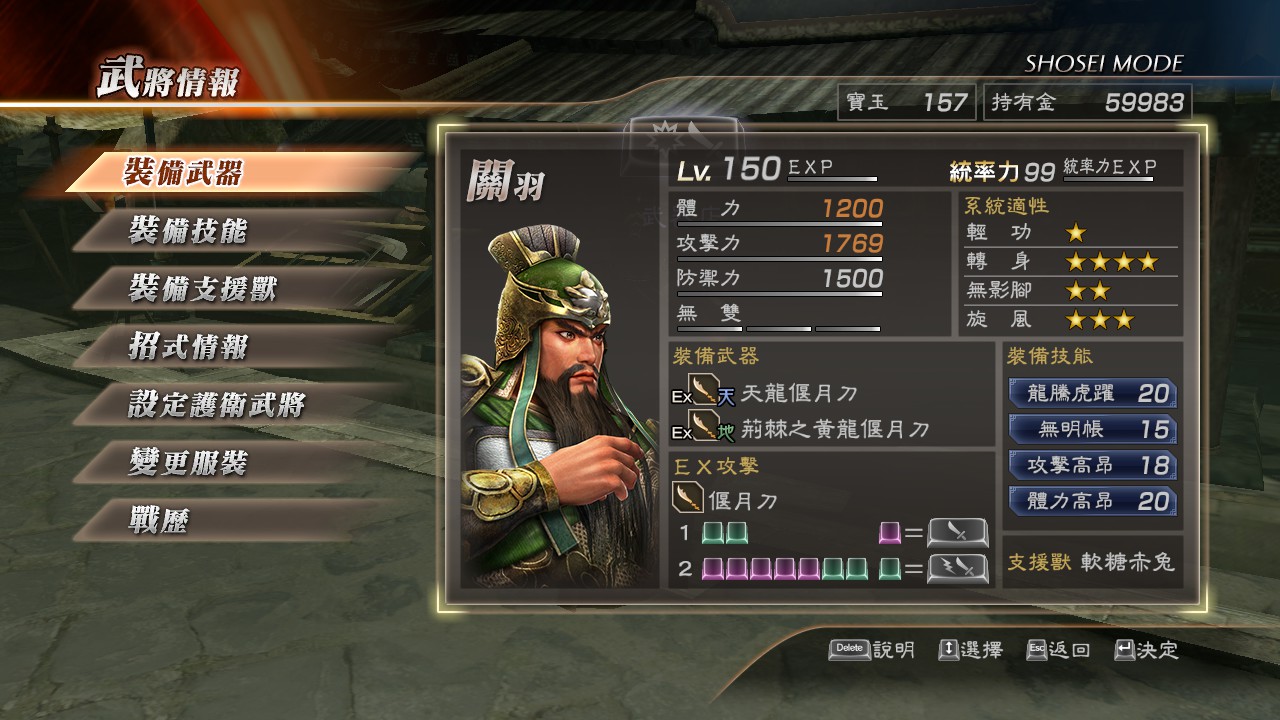Select the 無明帳 15 skill button
This screenshot has width=1280, height=720.
click(x=1093, y=429)
